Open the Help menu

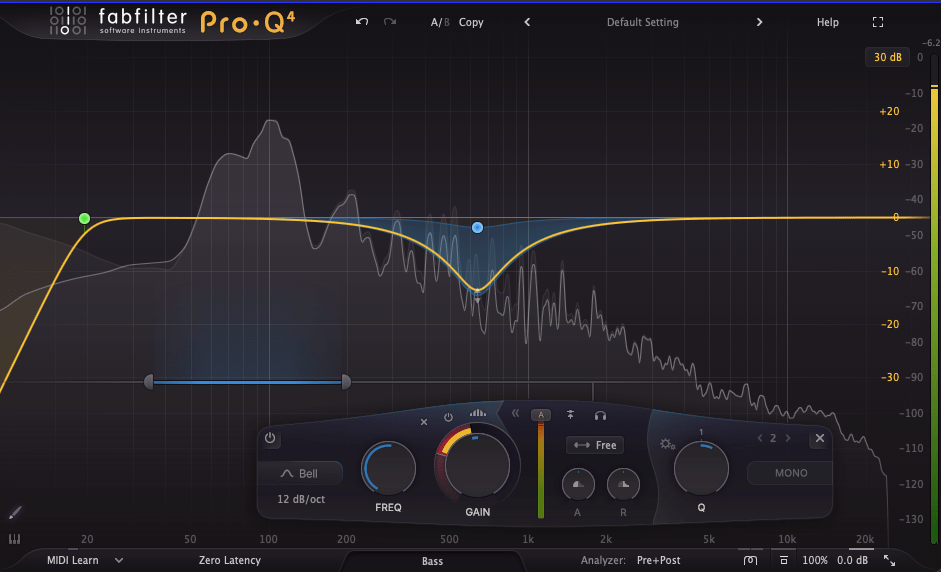click(827, 22)
